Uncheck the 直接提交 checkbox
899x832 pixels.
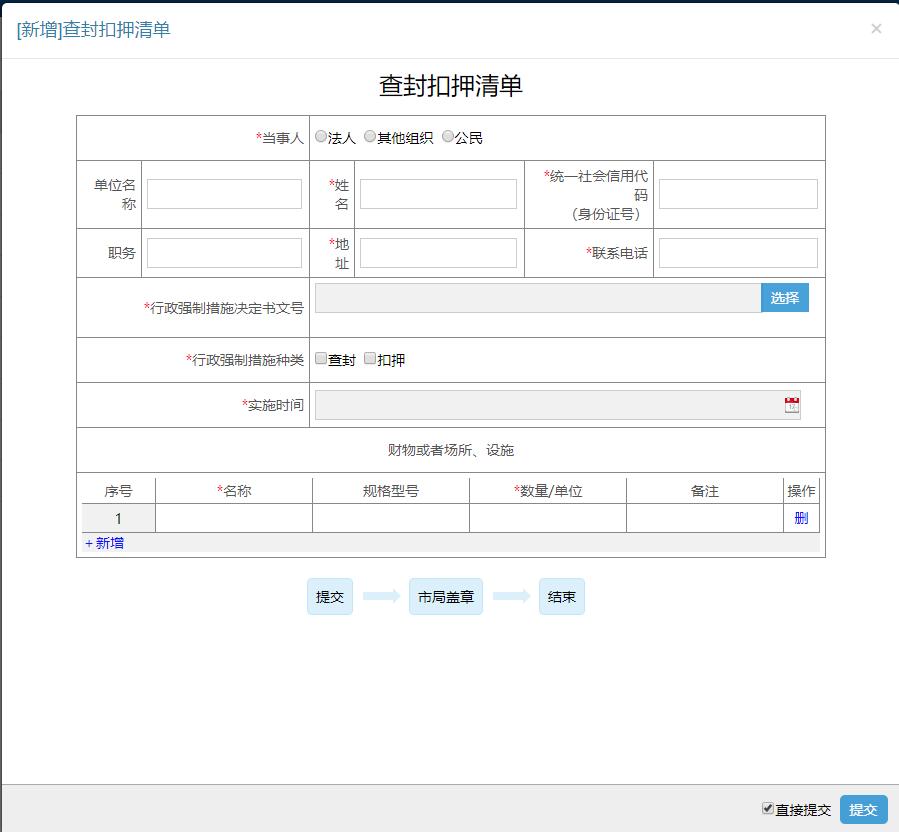(x=768, y=808)
